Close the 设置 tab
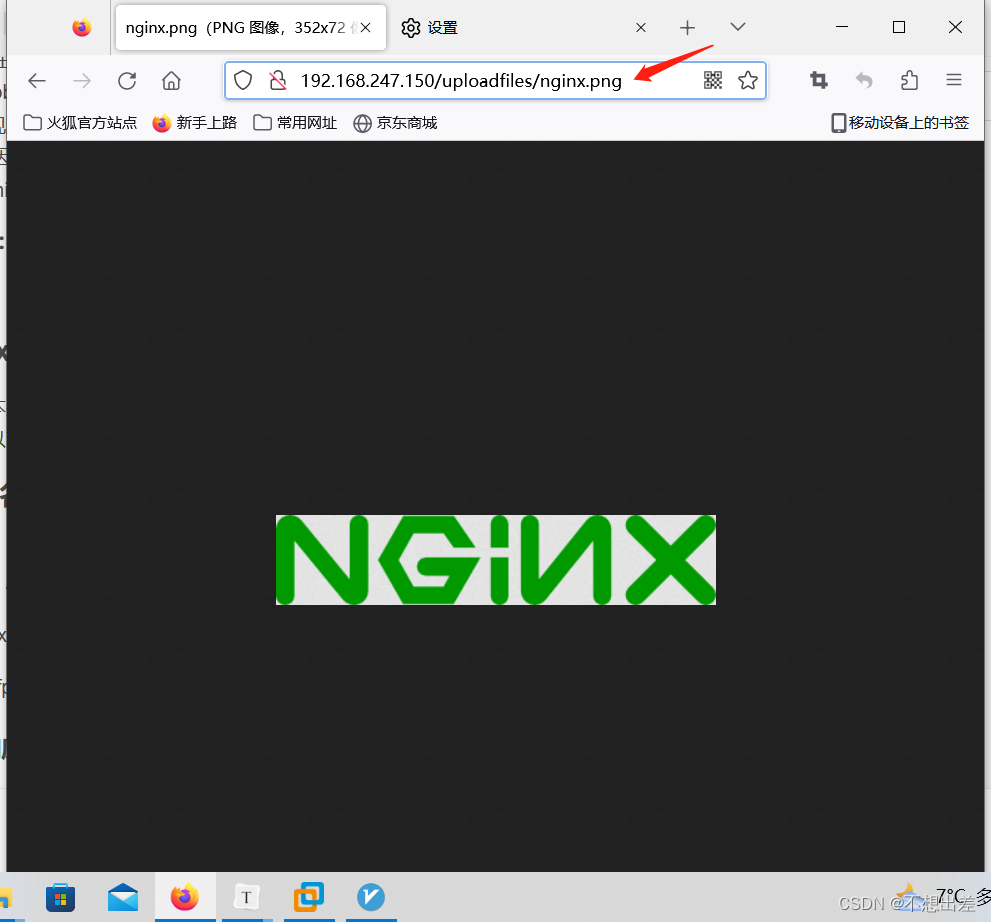Image resolution: width=991 pixels, height=922 pixels. pyautogui.click(x=641, y=28)
